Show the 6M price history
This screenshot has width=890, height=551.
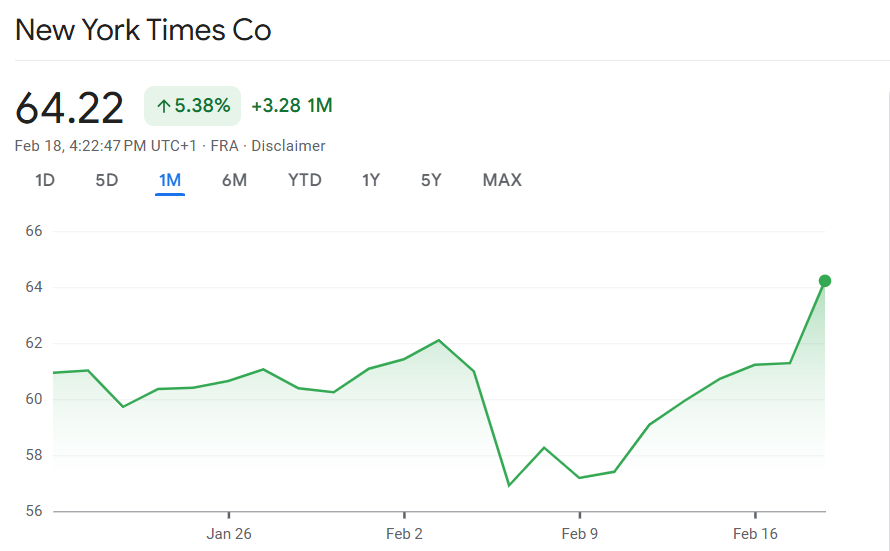(234, 180)
